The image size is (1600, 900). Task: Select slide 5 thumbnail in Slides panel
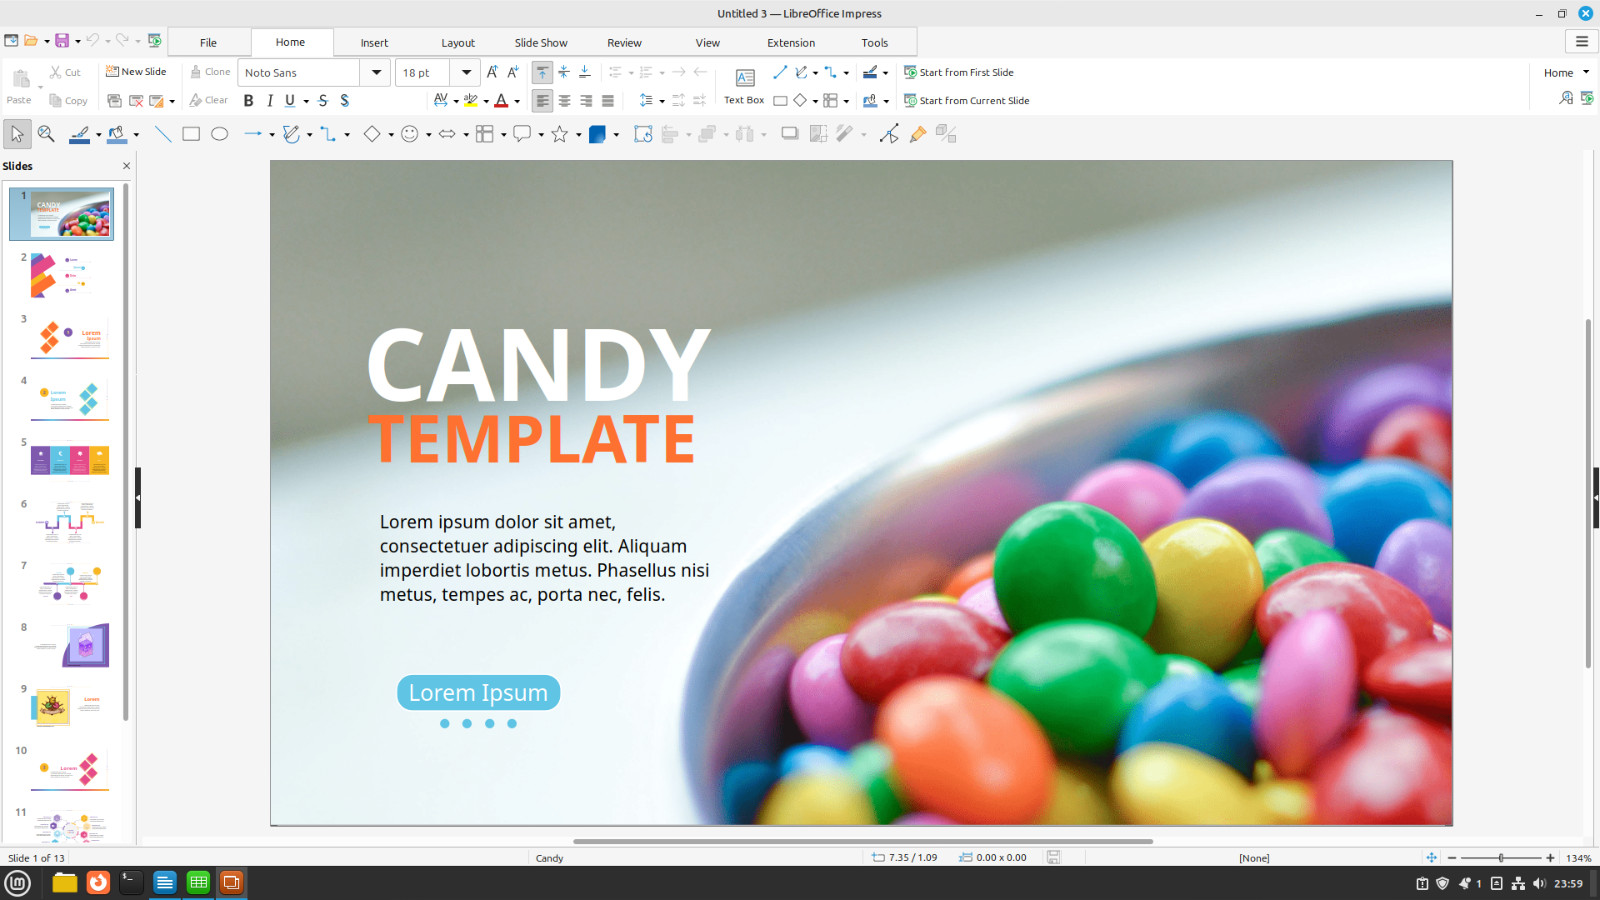pos(70,460)
